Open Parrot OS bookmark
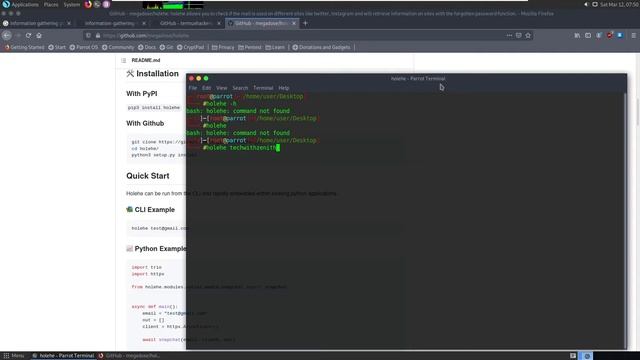Image resolution: width=640 pixels, height=360 pixels. [84, 47]
